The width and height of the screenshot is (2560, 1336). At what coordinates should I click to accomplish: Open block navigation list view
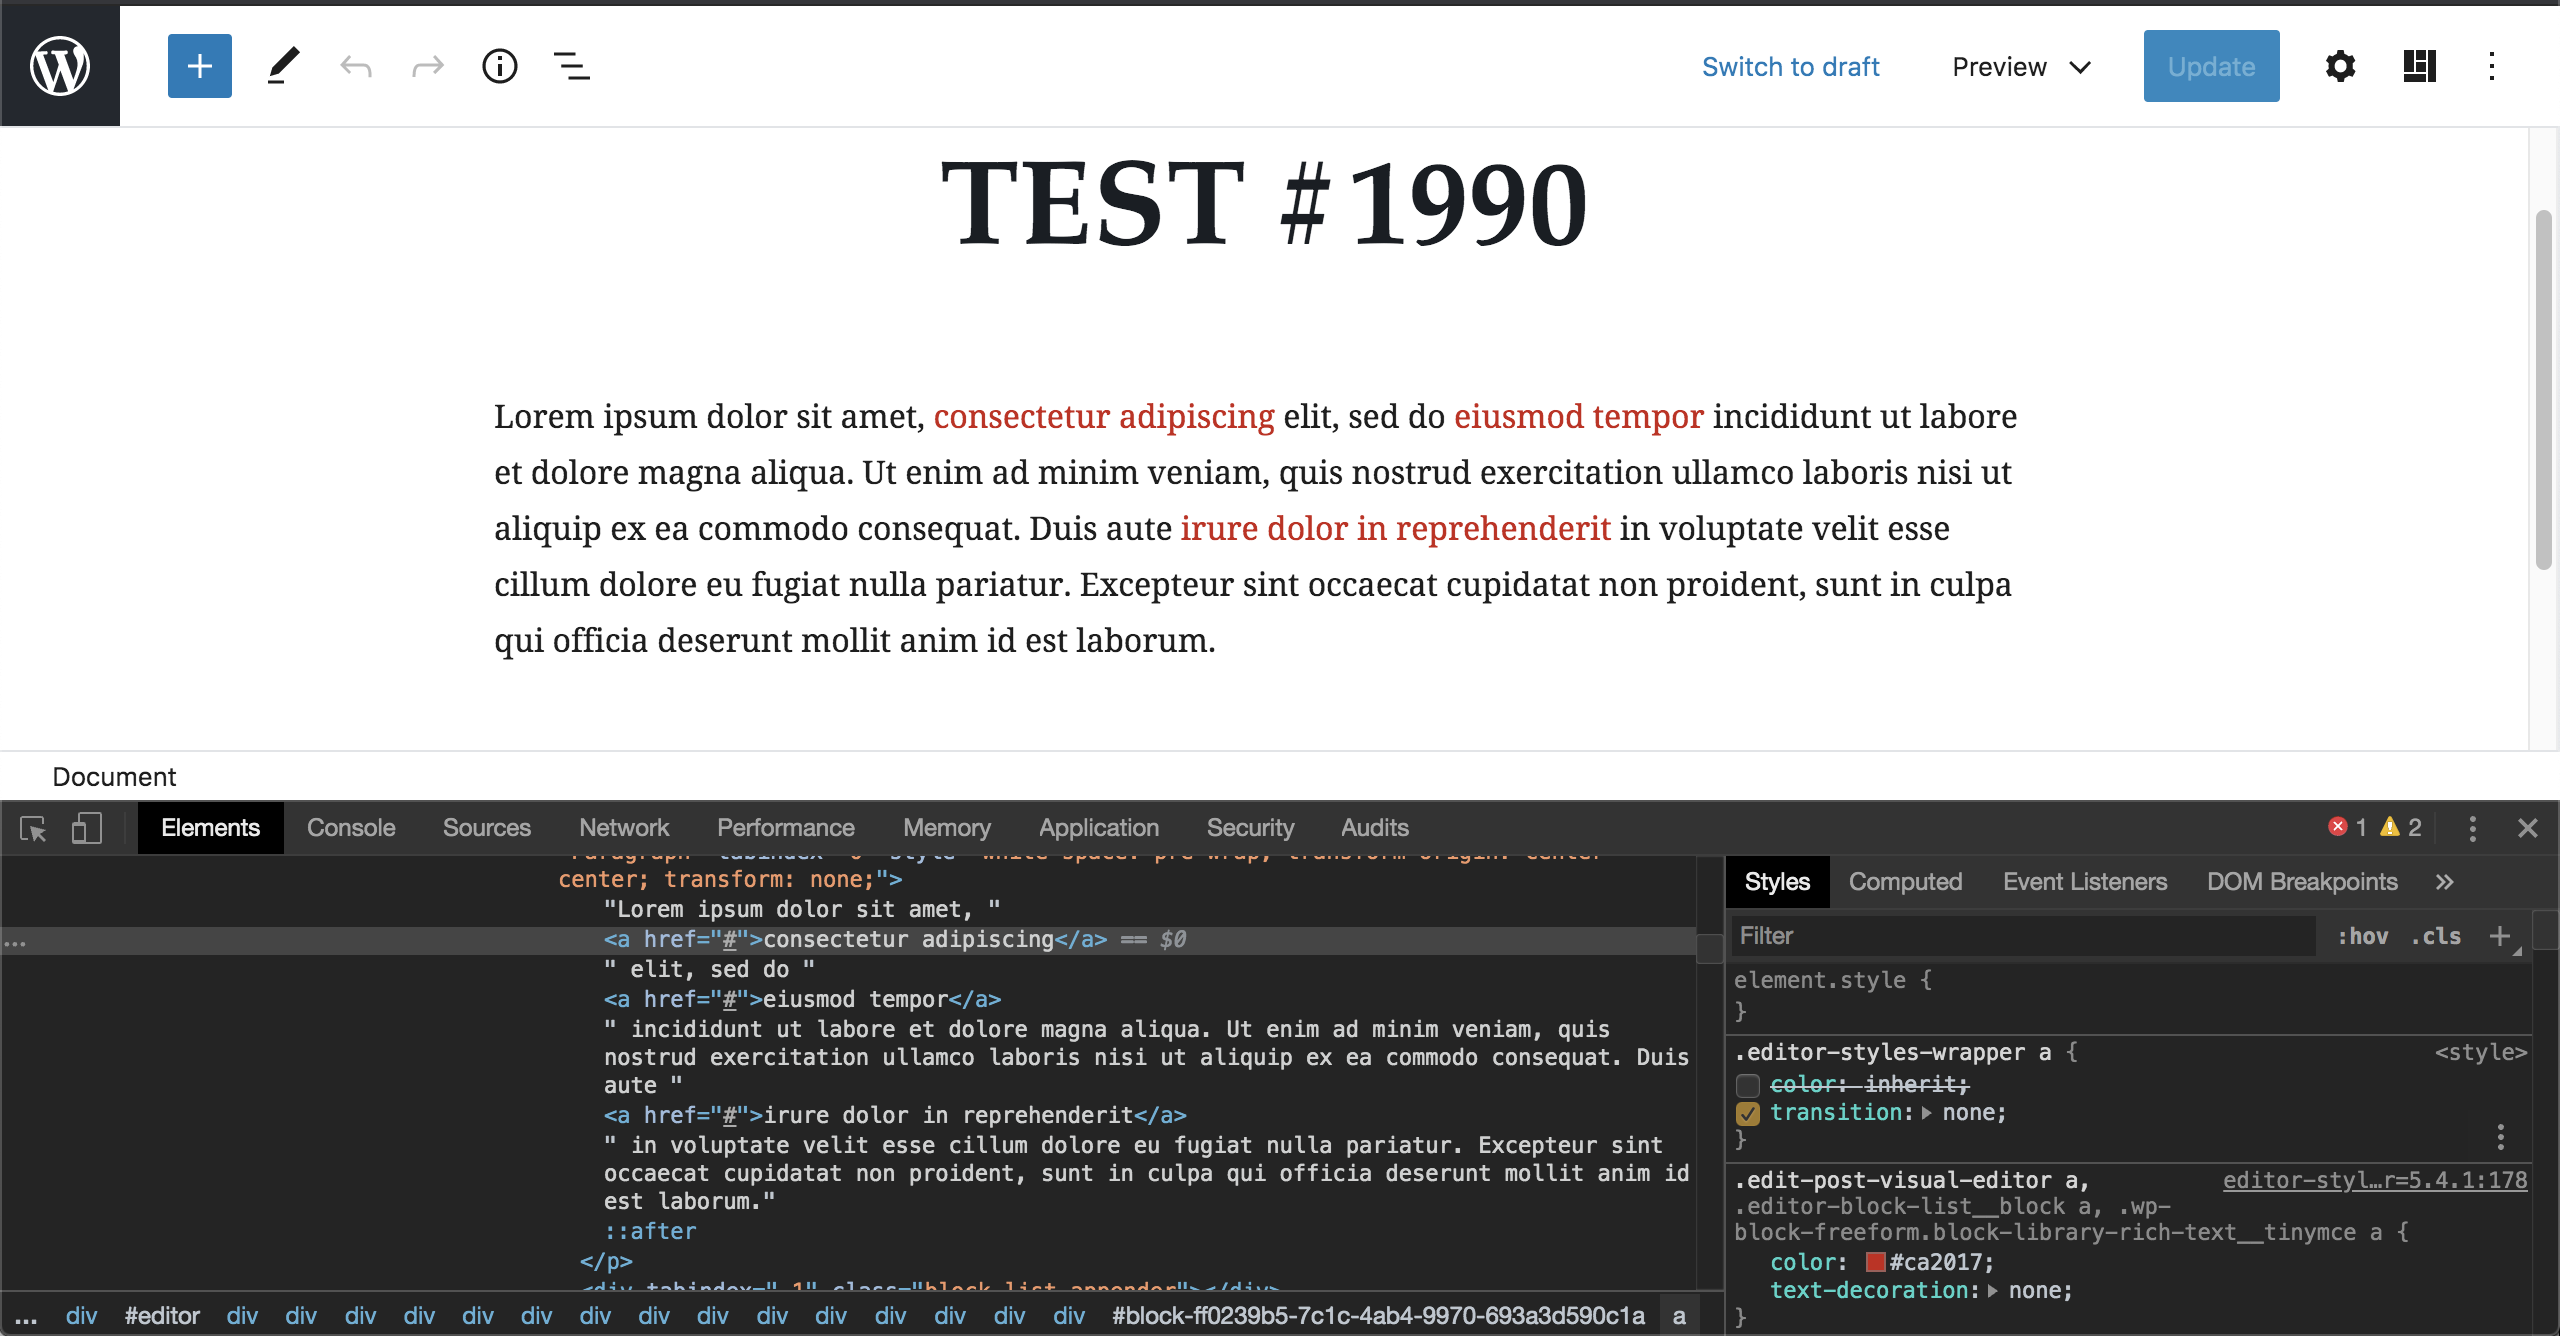[x=572, y=67]
